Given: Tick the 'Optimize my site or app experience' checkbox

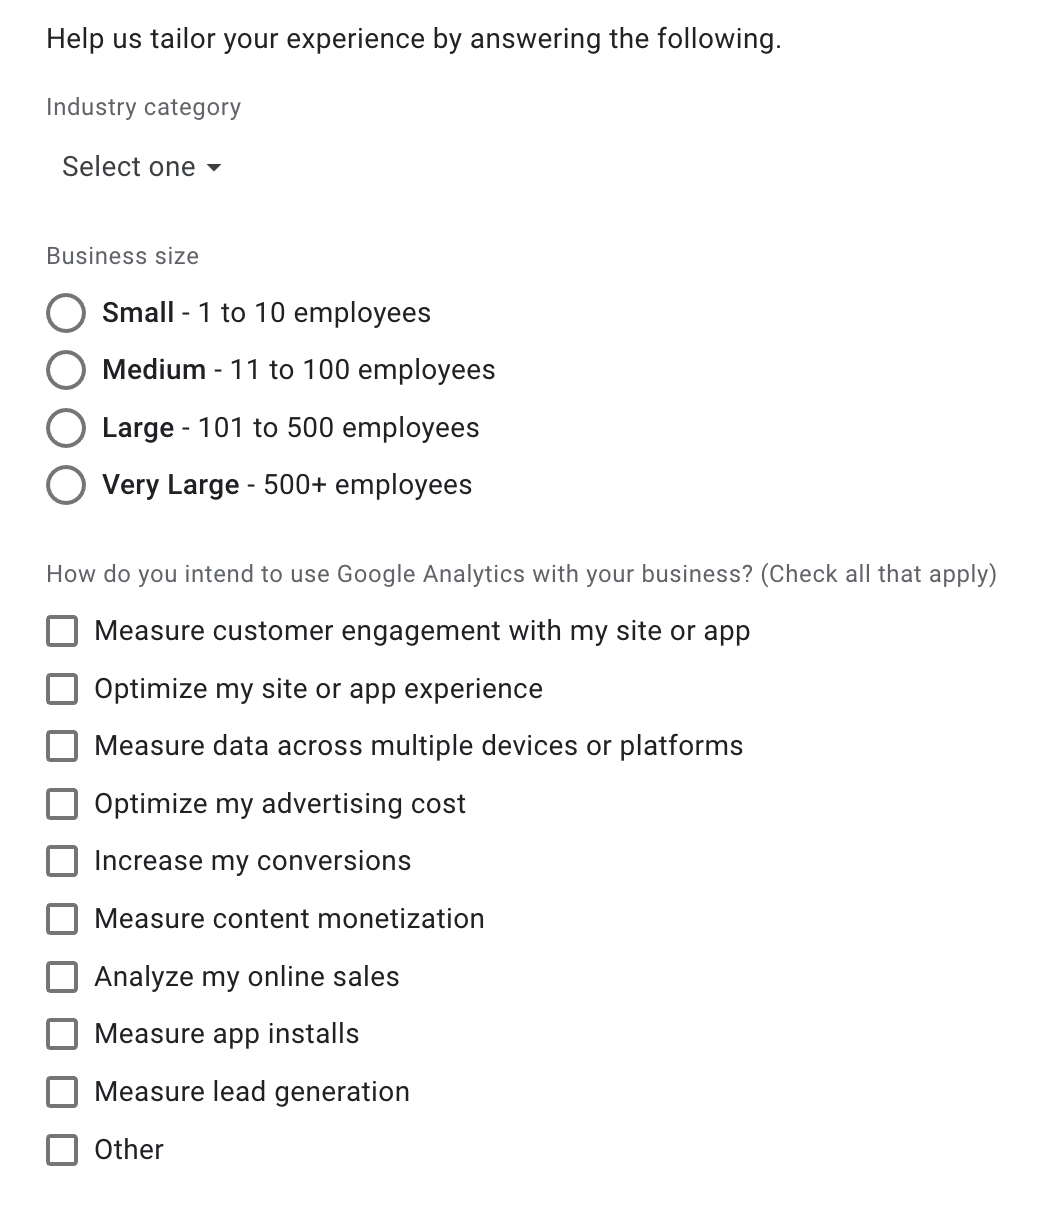Looking at the screenshot, I should (62, 689).
